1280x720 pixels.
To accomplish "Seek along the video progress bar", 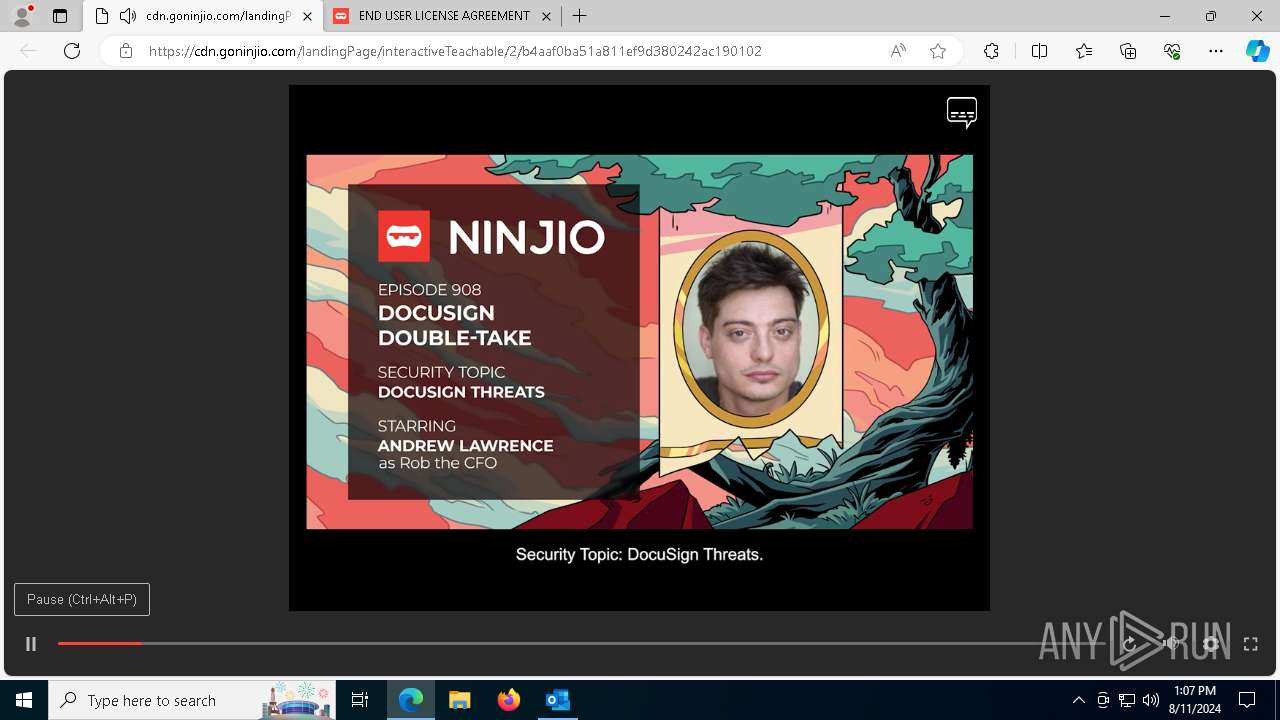I will pyautogui.click(x=580, y=644).
